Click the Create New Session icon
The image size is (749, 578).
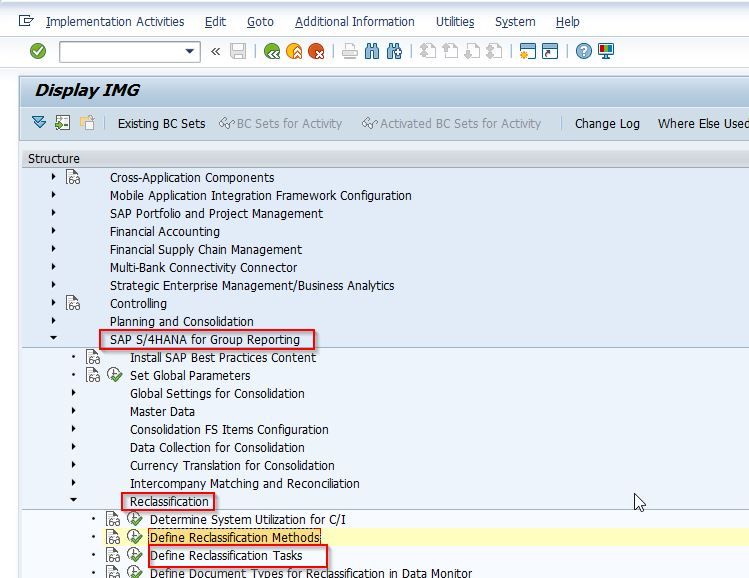[528, 51]
